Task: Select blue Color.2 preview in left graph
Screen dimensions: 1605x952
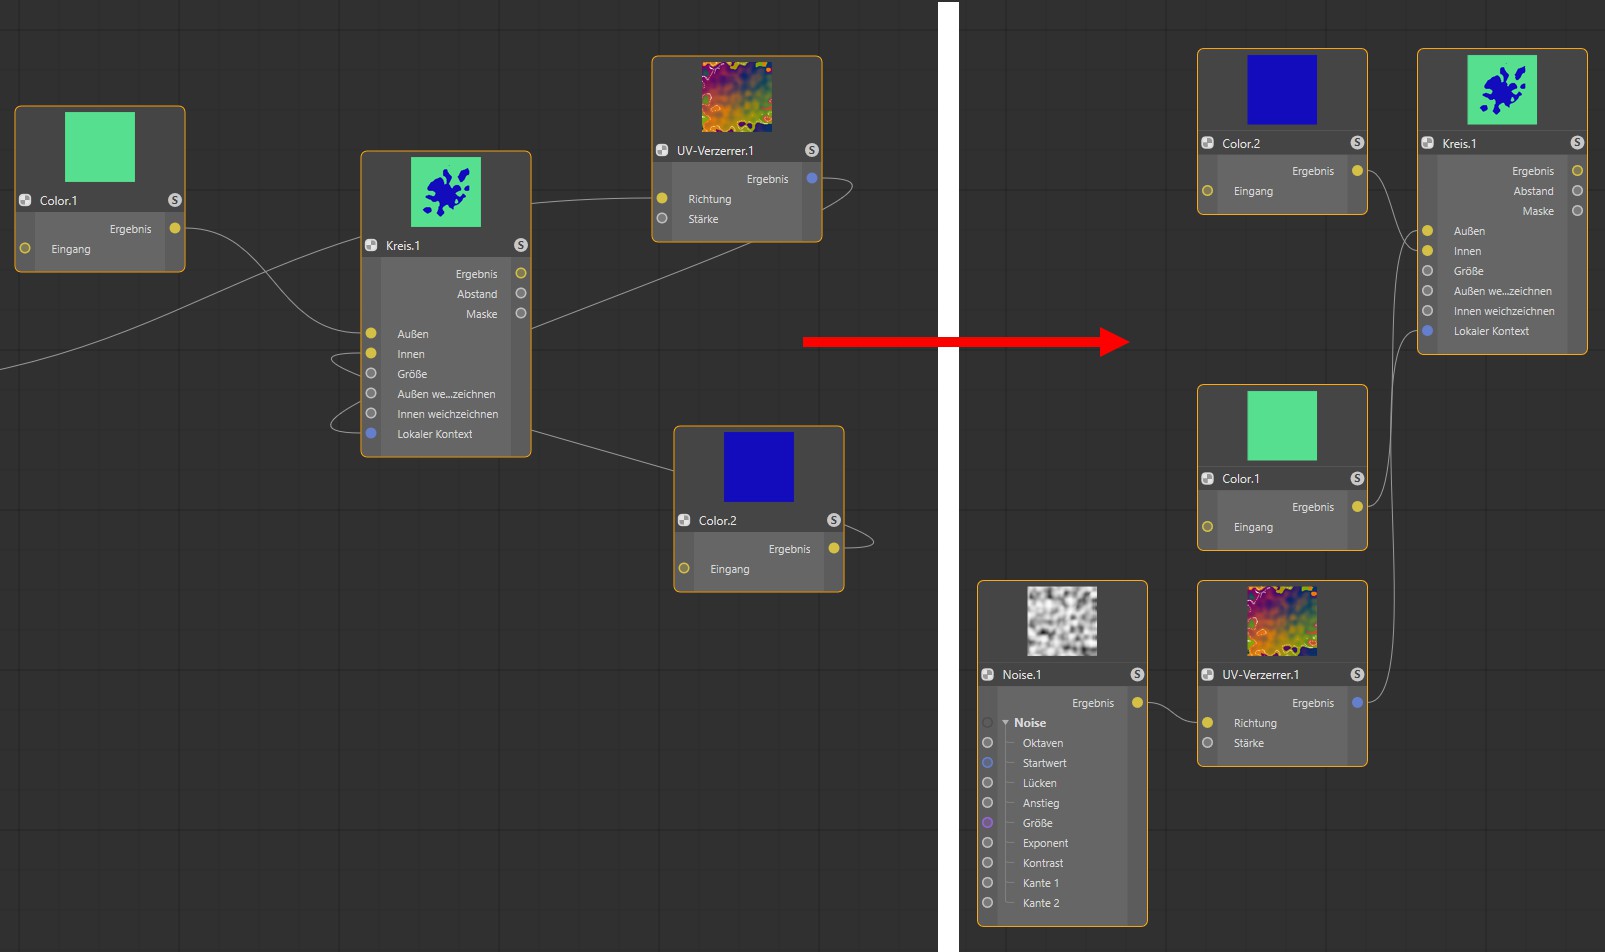Action: (x=759, y=467)
